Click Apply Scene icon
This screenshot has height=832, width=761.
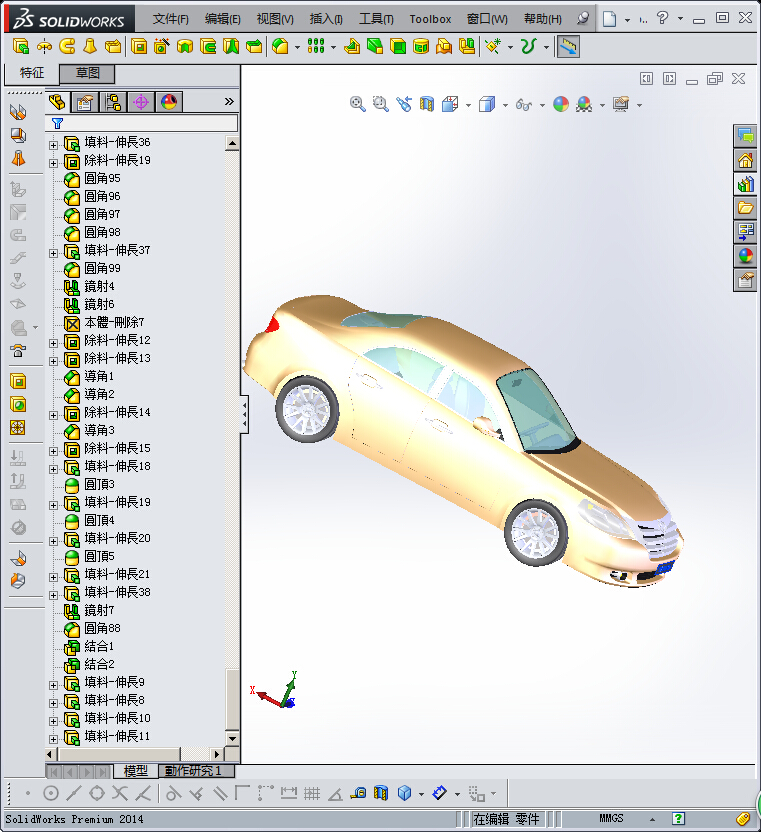click(x=584, y=104)
